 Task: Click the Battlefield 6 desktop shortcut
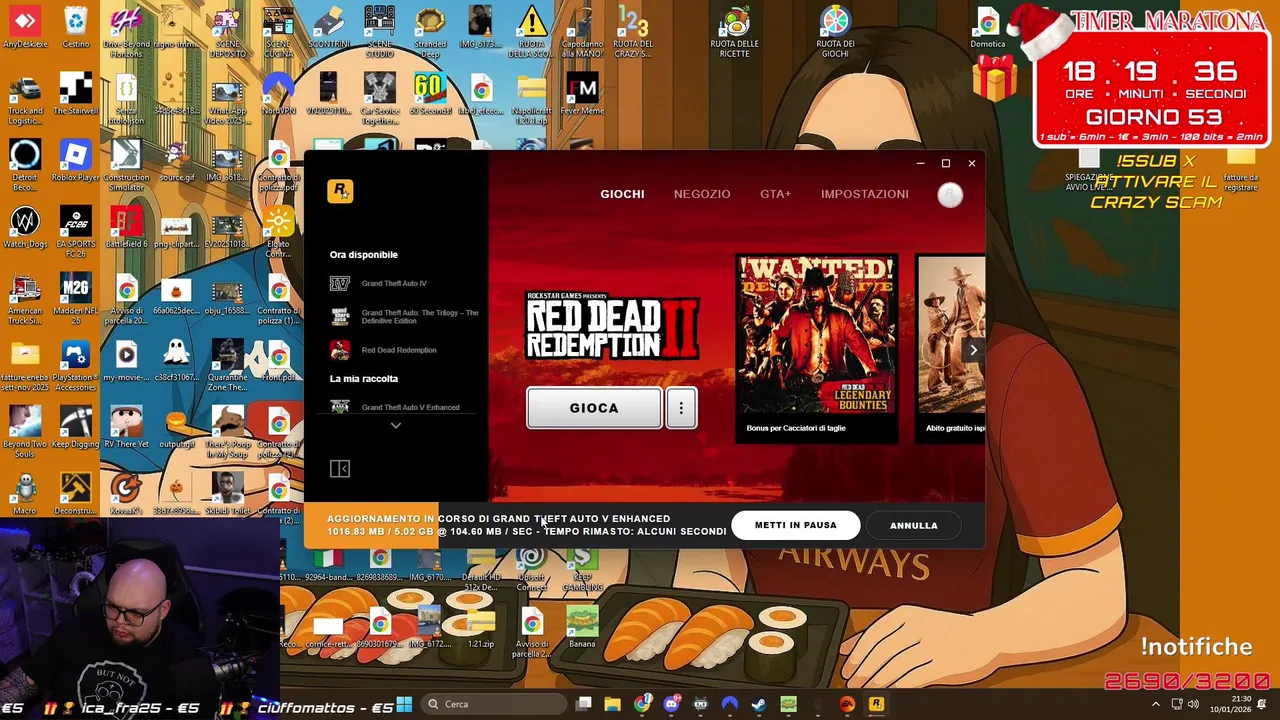[x=126, y=228]
